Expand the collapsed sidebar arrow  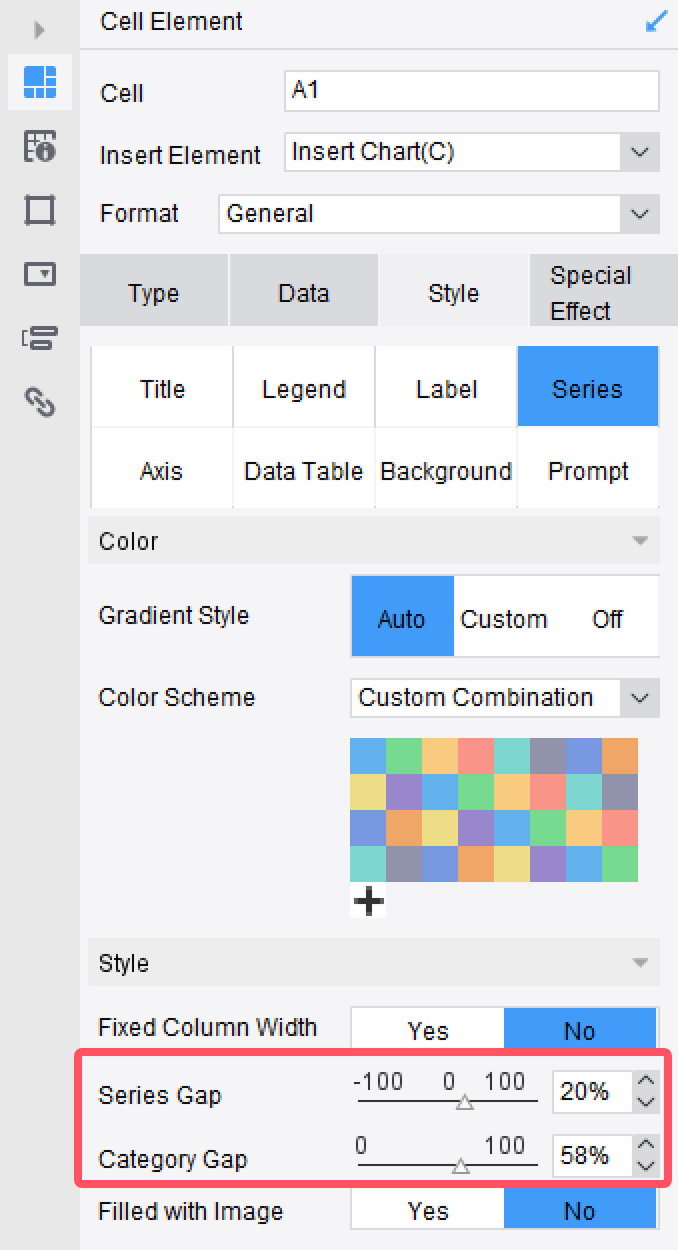click(39, 29)
